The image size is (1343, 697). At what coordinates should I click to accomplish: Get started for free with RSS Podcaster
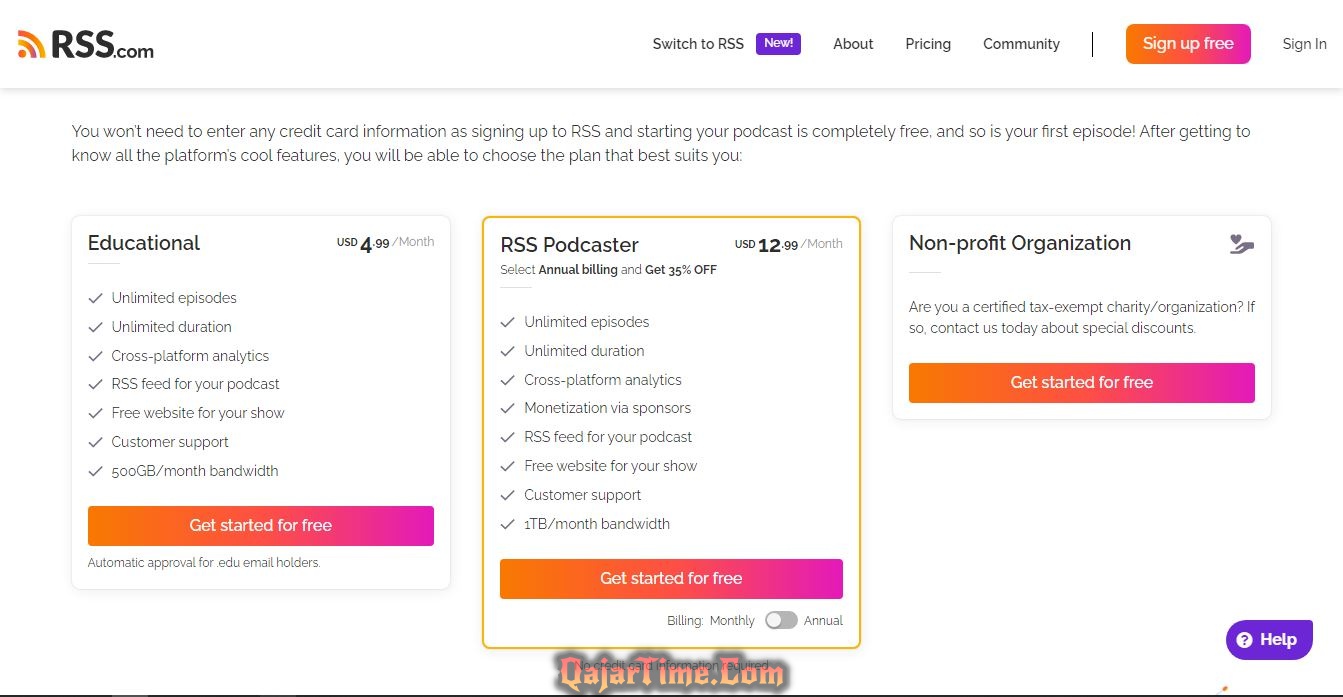tap(671, 579)
